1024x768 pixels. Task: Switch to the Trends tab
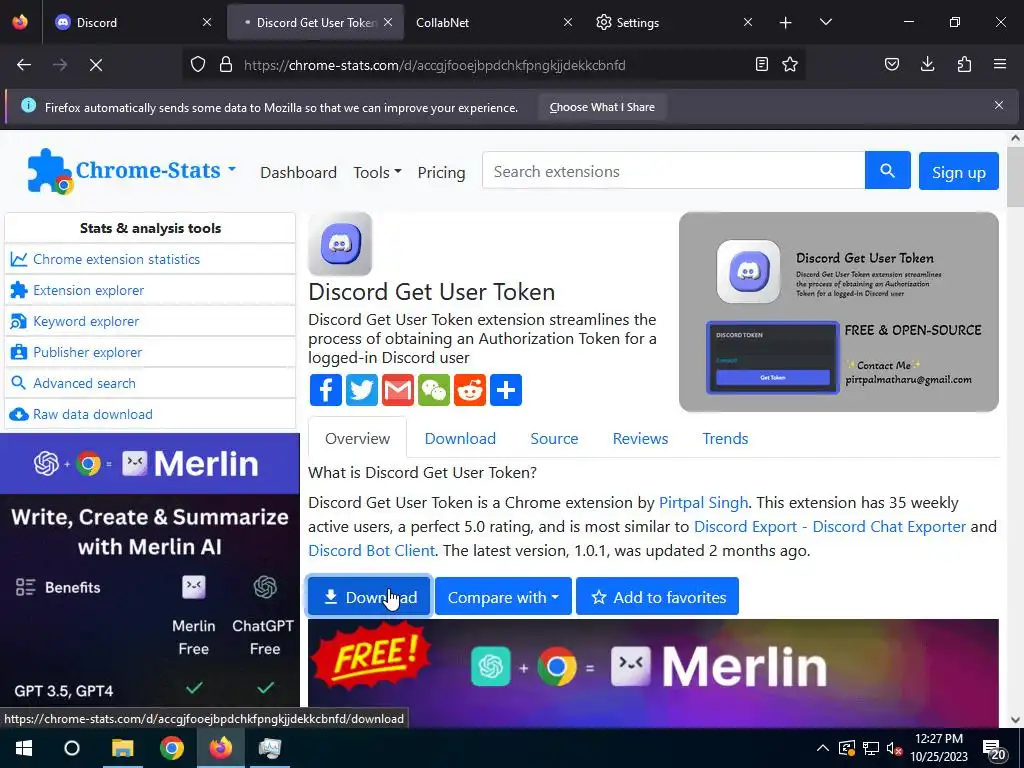pyautogui.click(x=725, y=438)
